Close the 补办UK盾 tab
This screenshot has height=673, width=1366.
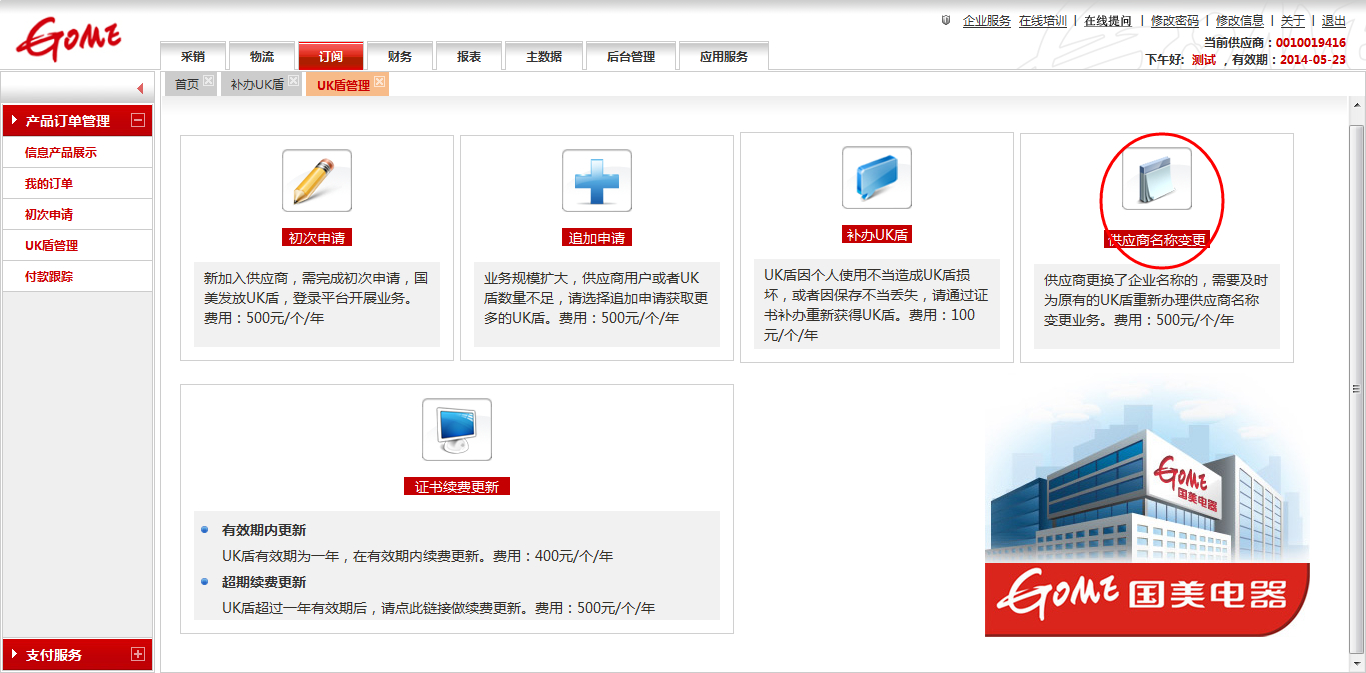(293, 81)
